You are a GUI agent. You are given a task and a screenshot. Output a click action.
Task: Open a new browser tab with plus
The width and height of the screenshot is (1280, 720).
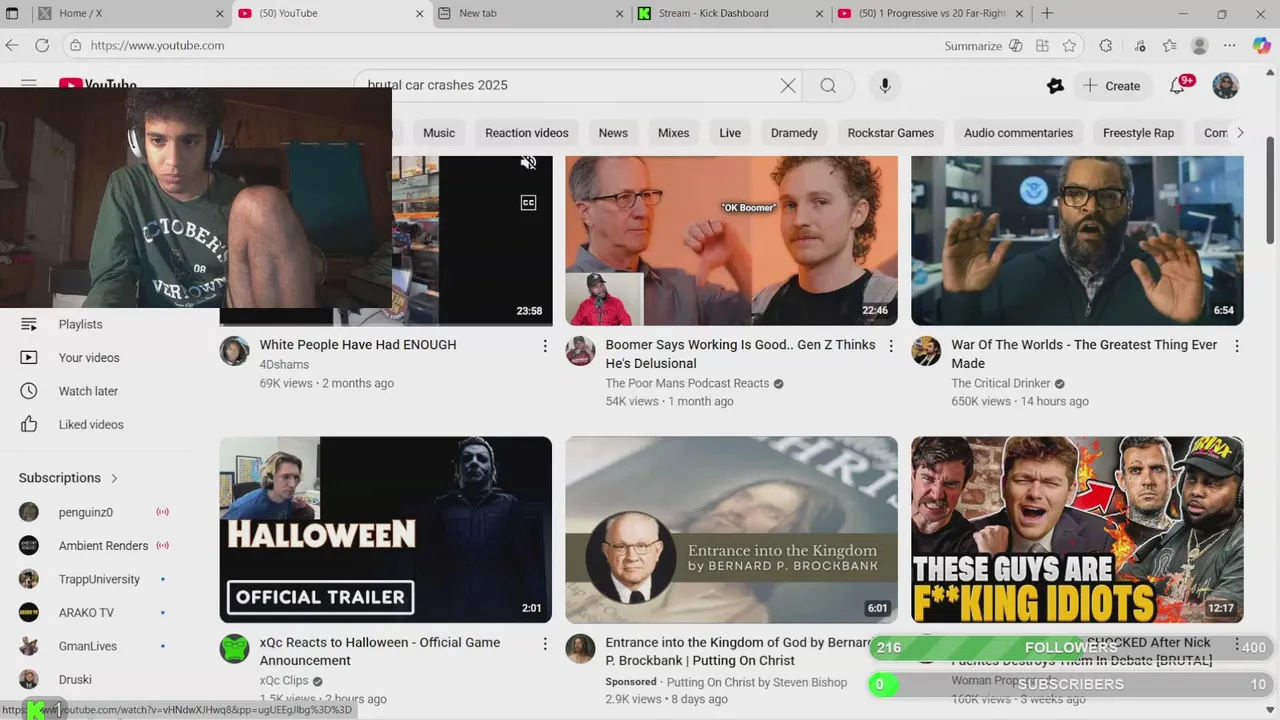pyautogui.click(x=1047, y=13)
